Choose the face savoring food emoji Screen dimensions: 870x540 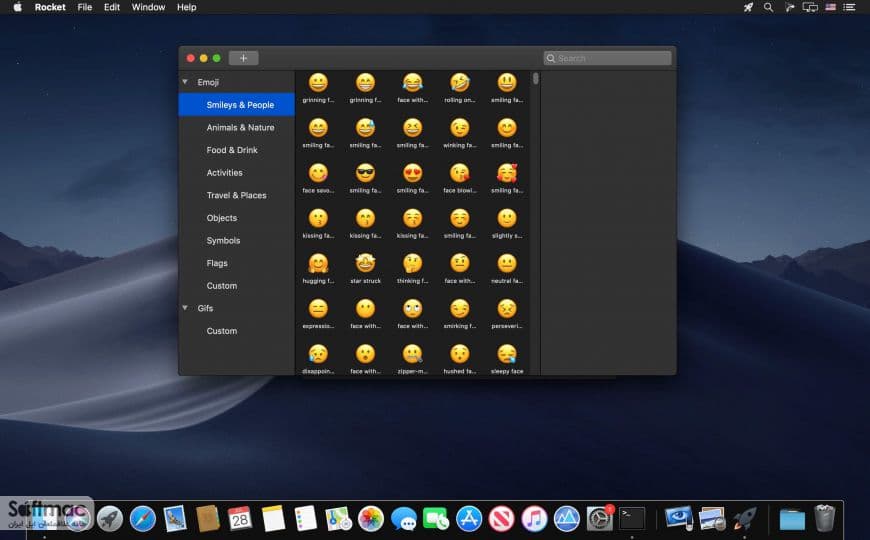[318, 173]
